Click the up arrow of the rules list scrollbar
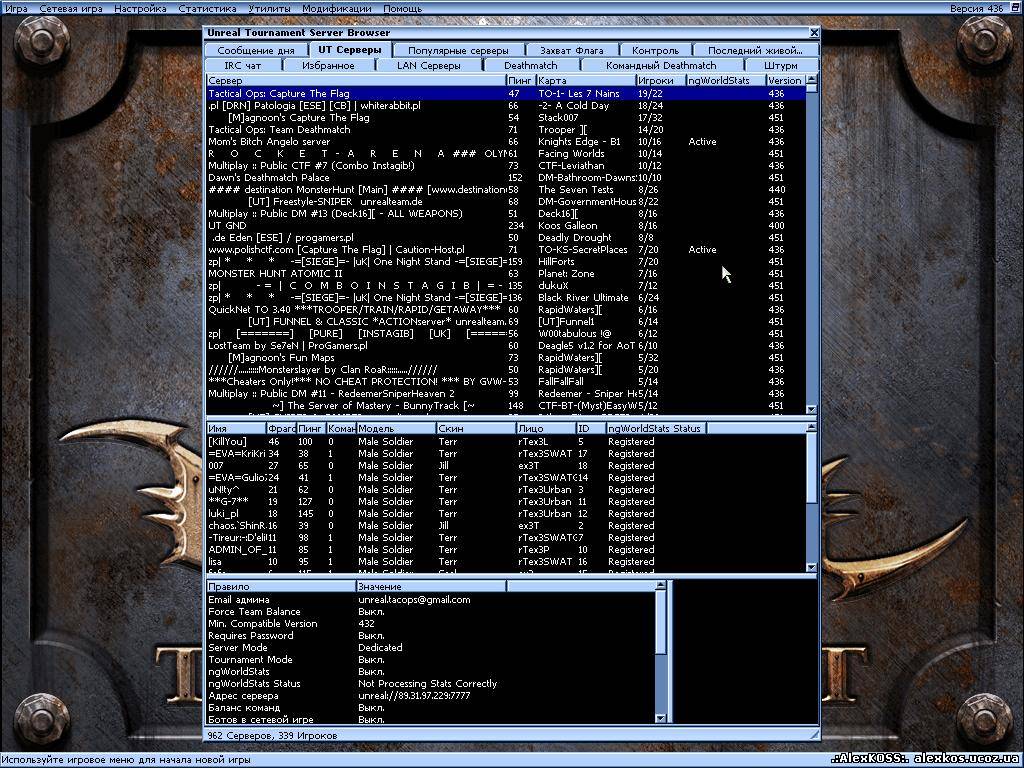This screenshot has height=768, width=1024. click(660, 586)
